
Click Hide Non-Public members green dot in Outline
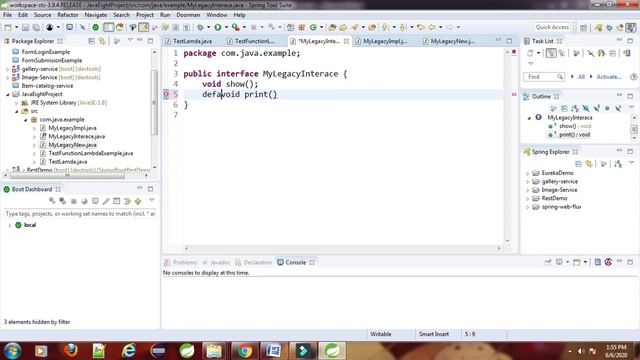[x=607, y=108]
